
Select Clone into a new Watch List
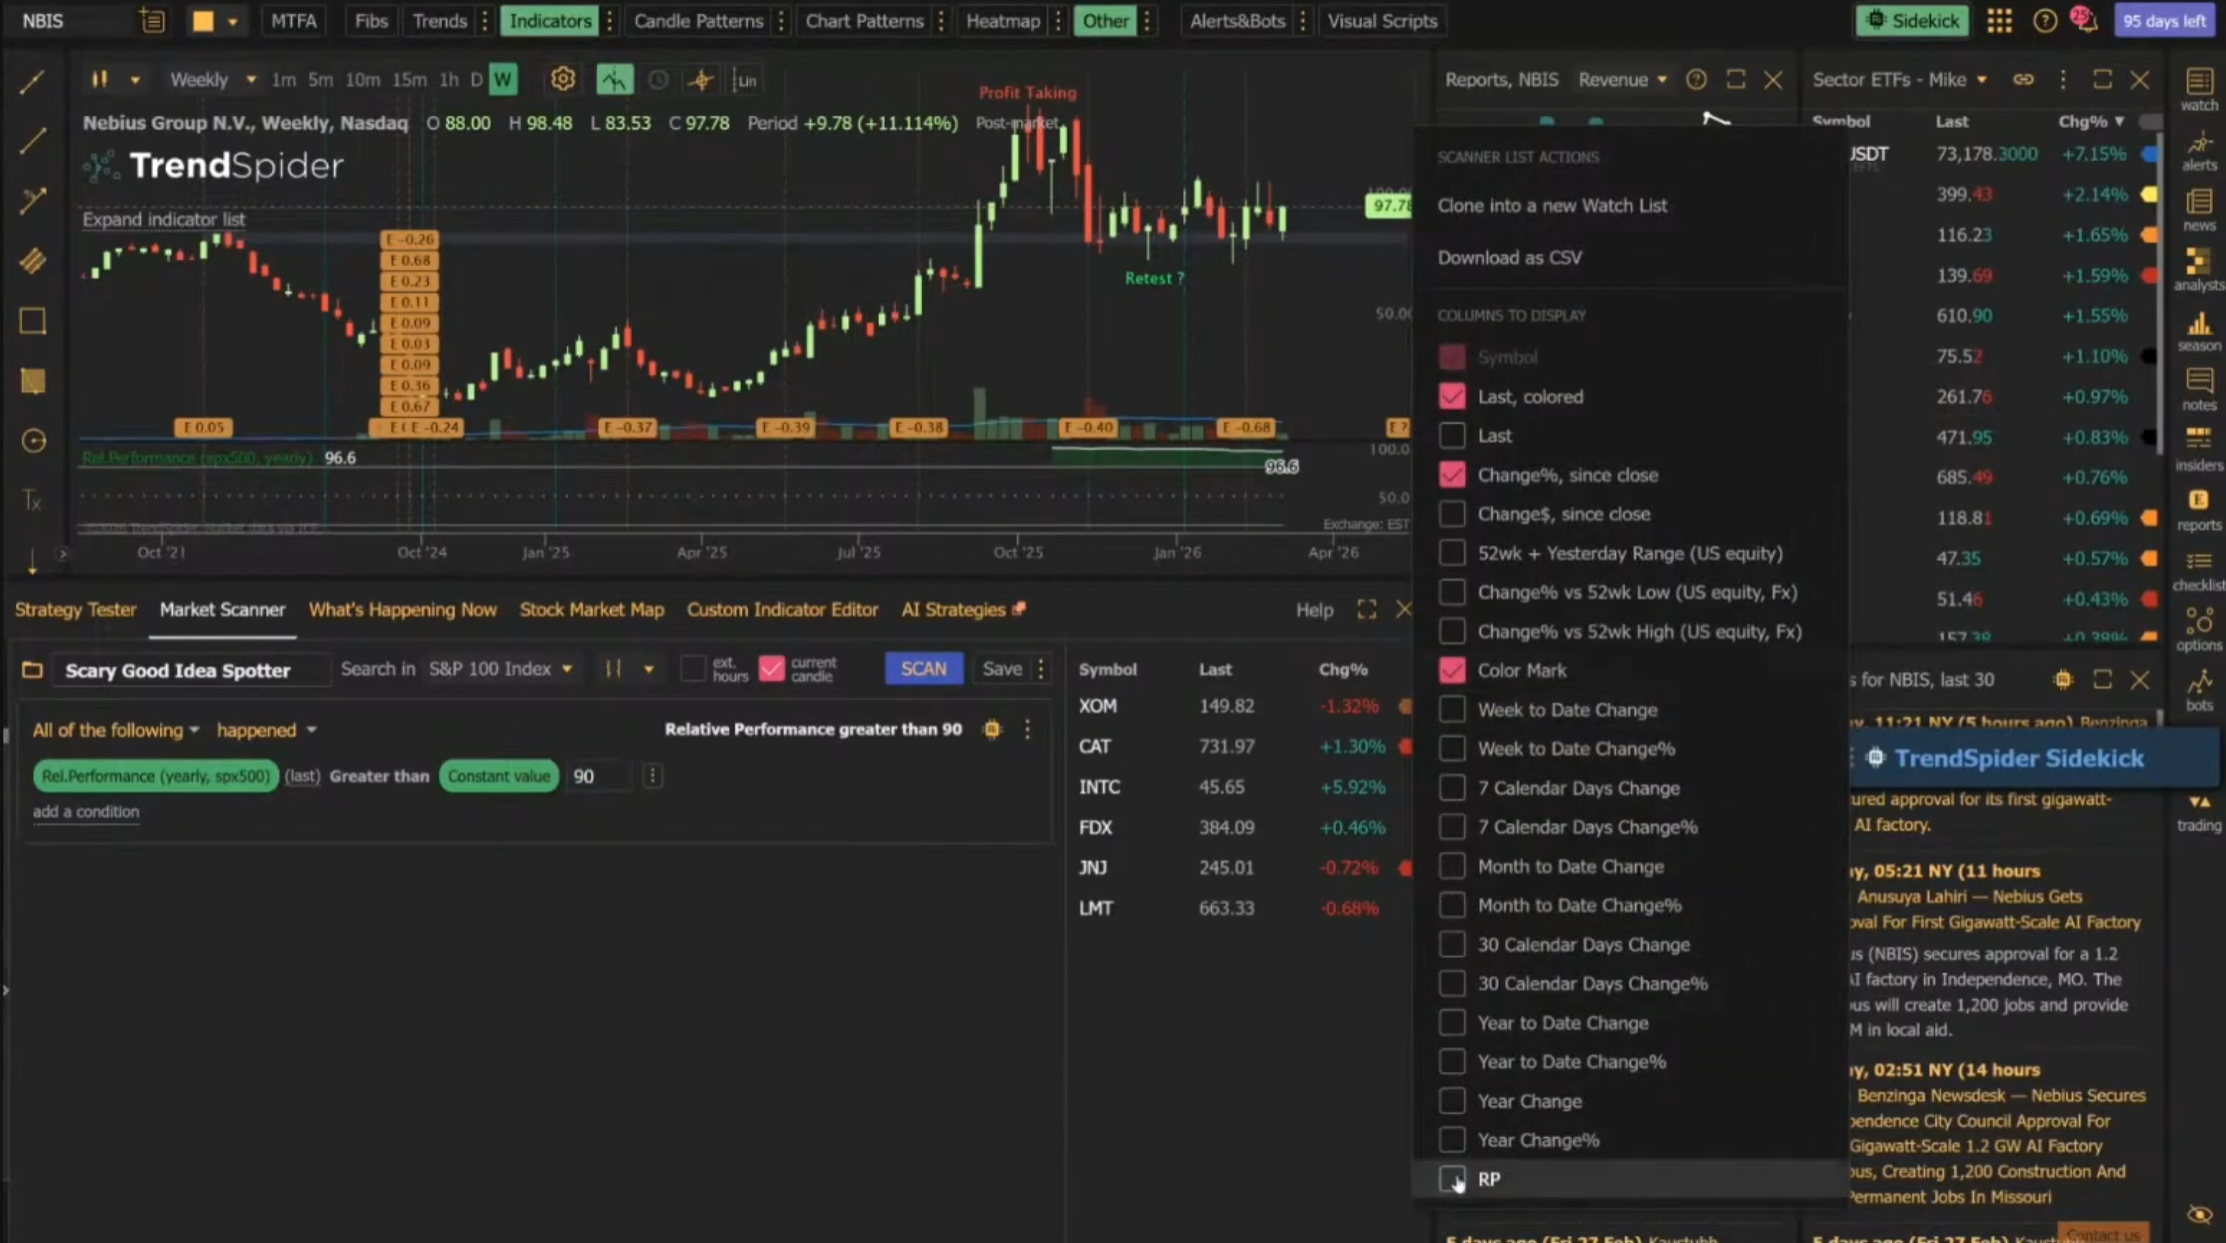coord(1552,205)
